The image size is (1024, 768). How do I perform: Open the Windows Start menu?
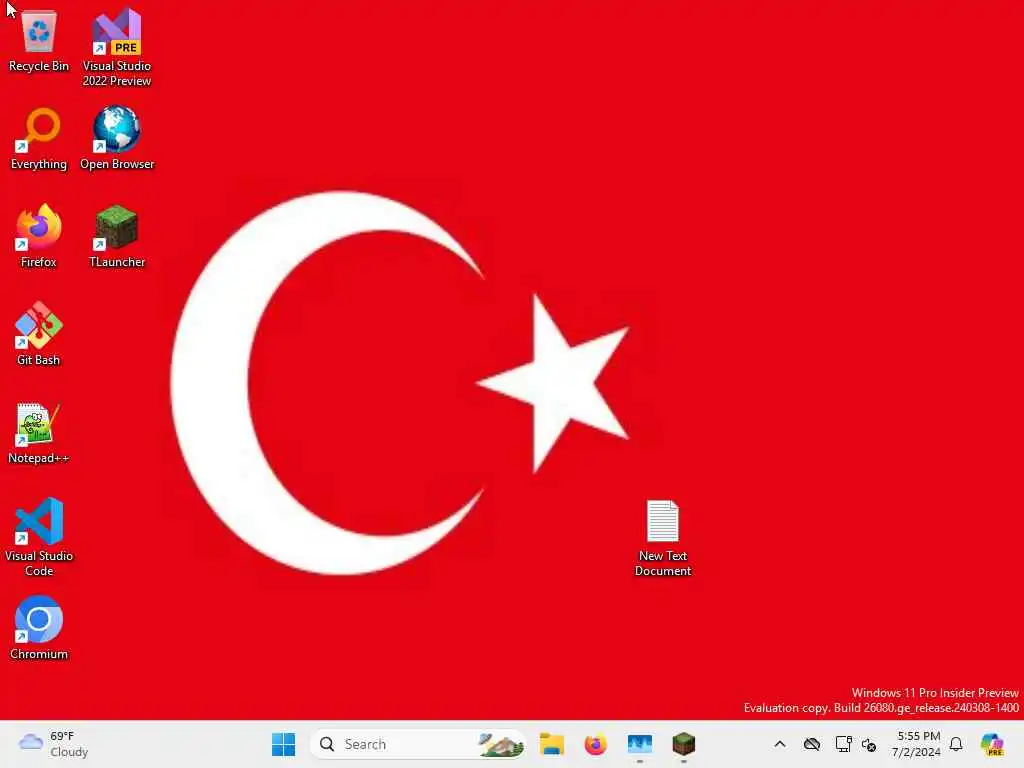click(283, 744)
